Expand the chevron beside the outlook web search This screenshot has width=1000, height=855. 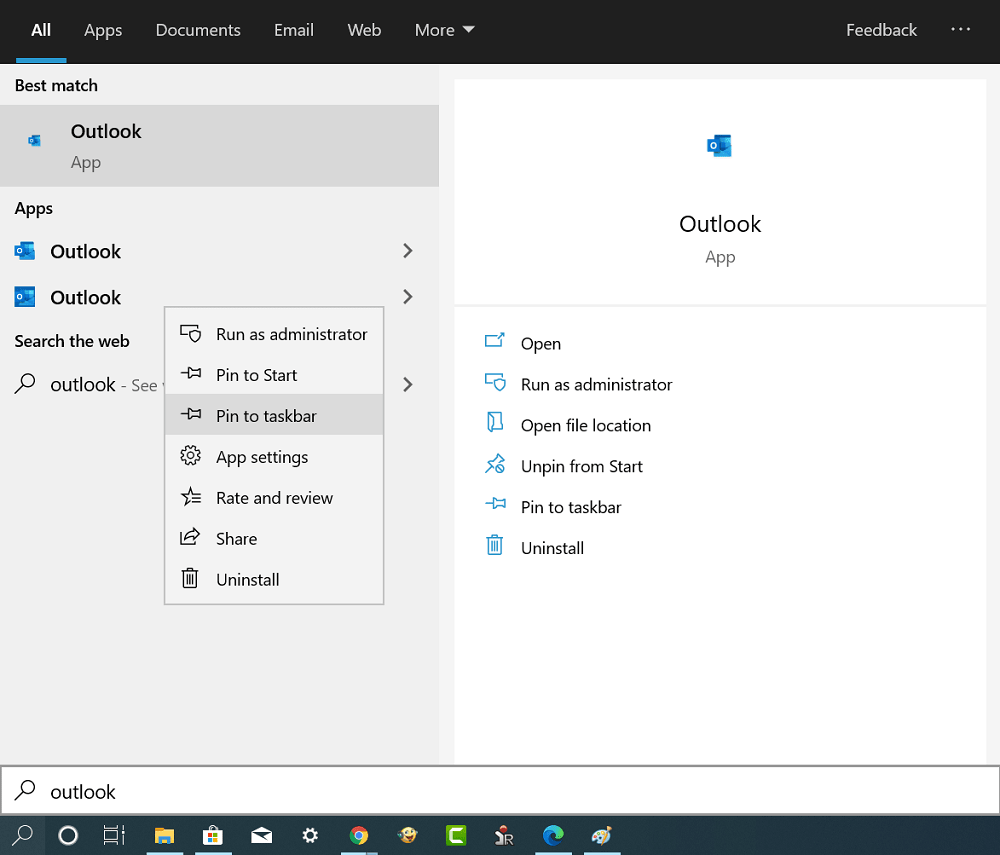(408, 384)
